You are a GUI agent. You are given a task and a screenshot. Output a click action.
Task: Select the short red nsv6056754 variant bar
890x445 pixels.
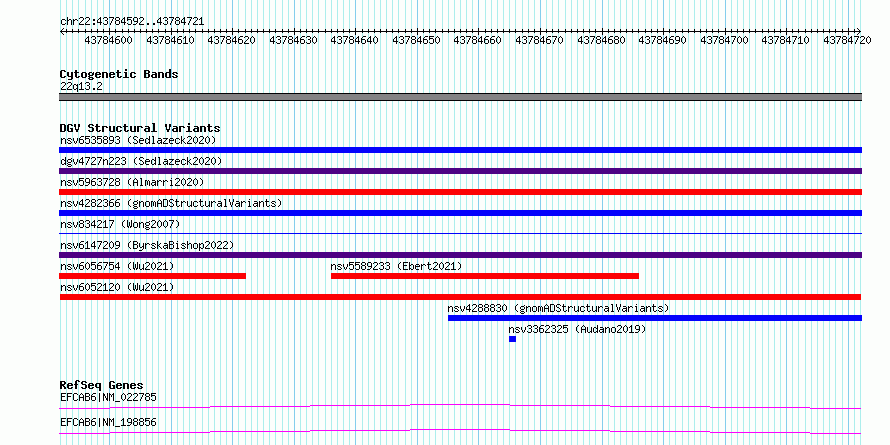pyautogui.click(x=152, y=276)
